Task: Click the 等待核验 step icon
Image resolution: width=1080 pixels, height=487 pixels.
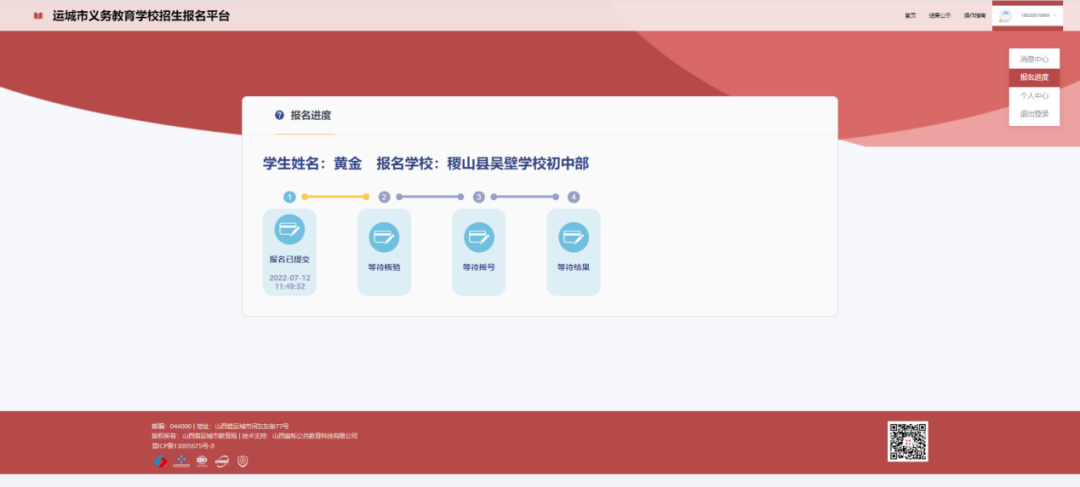Action: (384, 237)
